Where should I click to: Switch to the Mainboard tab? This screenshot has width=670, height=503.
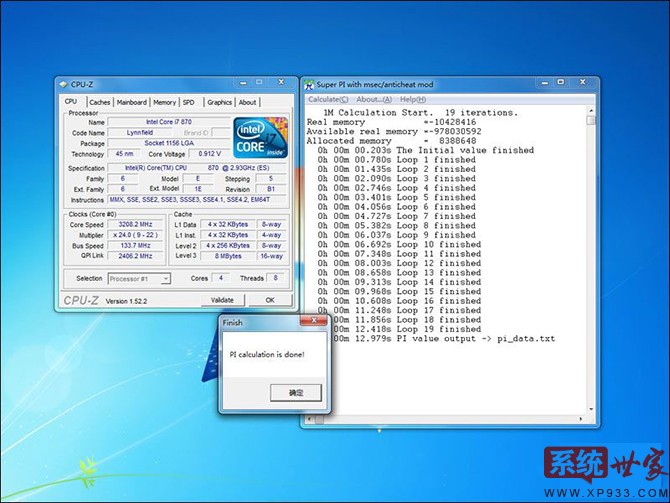coord(131,102)
